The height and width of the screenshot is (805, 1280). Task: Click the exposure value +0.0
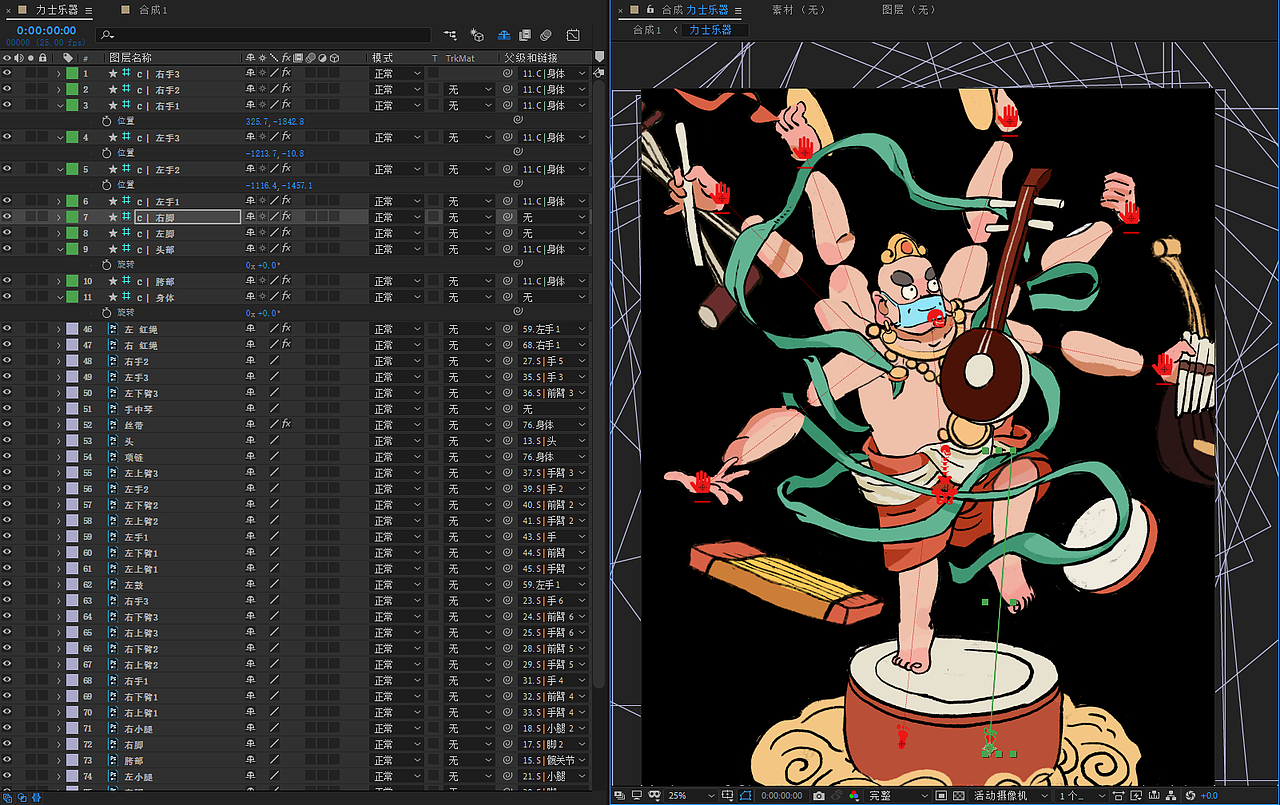(x=1209, y=795)
